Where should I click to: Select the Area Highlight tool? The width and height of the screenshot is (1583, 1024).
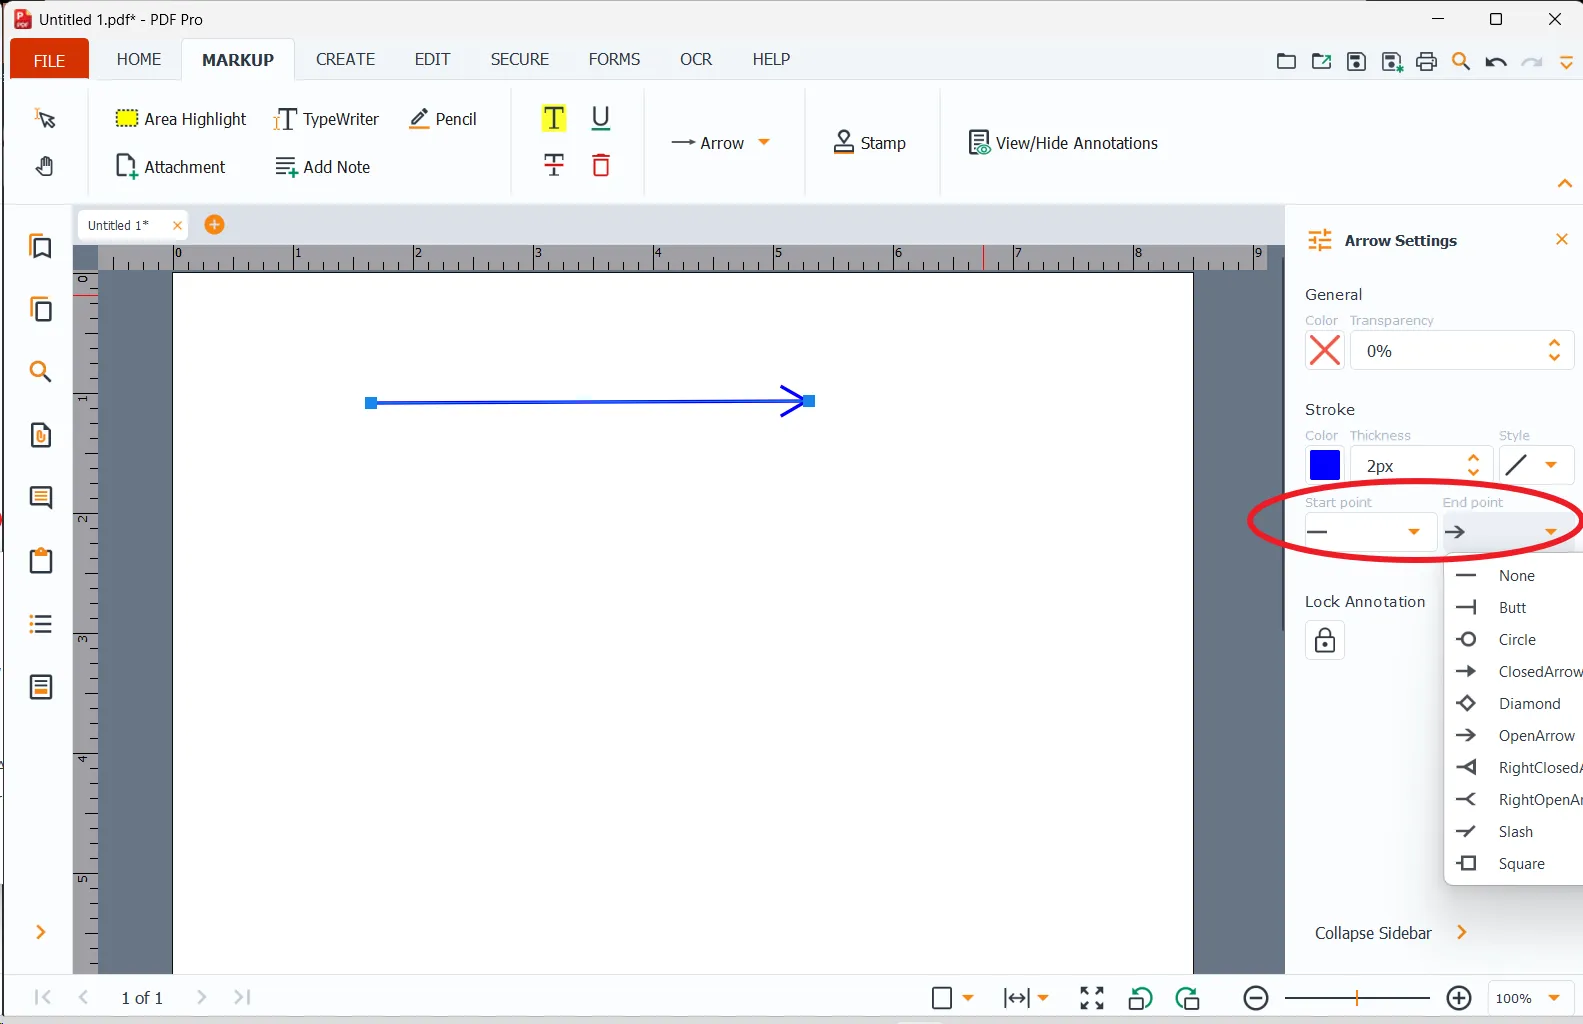click(181, 119)
